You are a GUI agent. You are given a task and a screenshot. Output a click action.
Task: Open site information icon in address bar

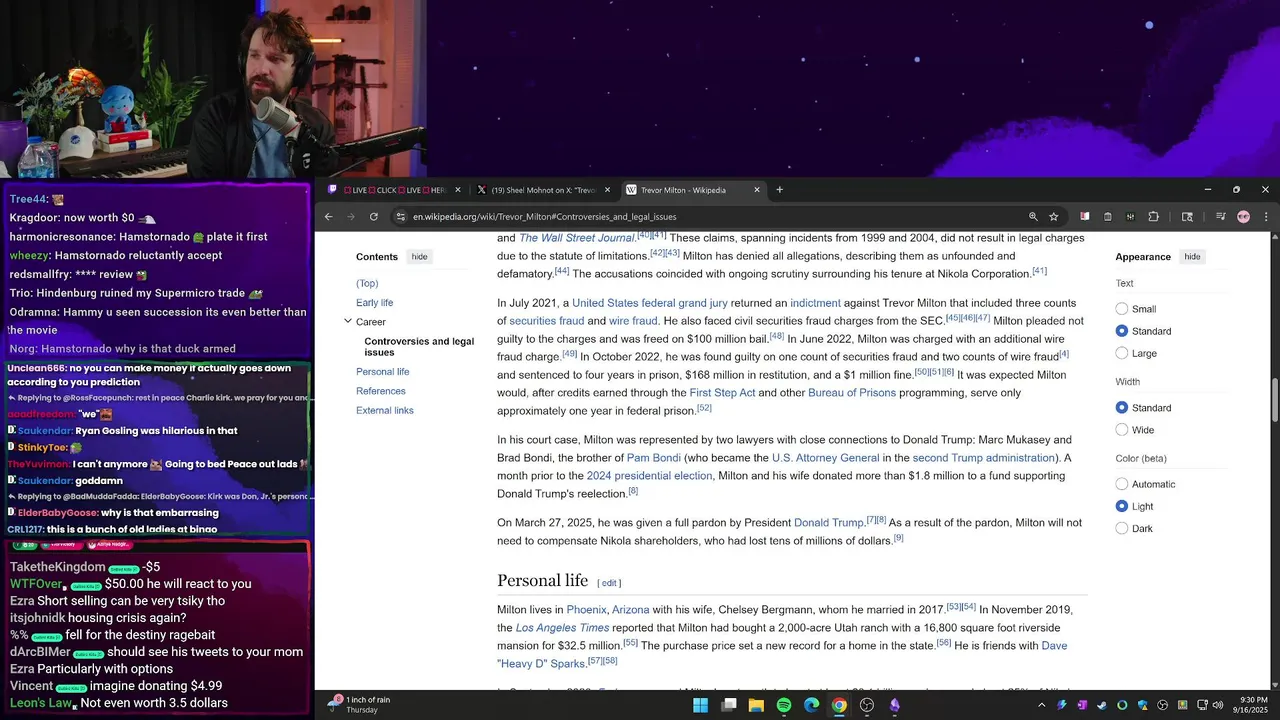coord(400,216)
